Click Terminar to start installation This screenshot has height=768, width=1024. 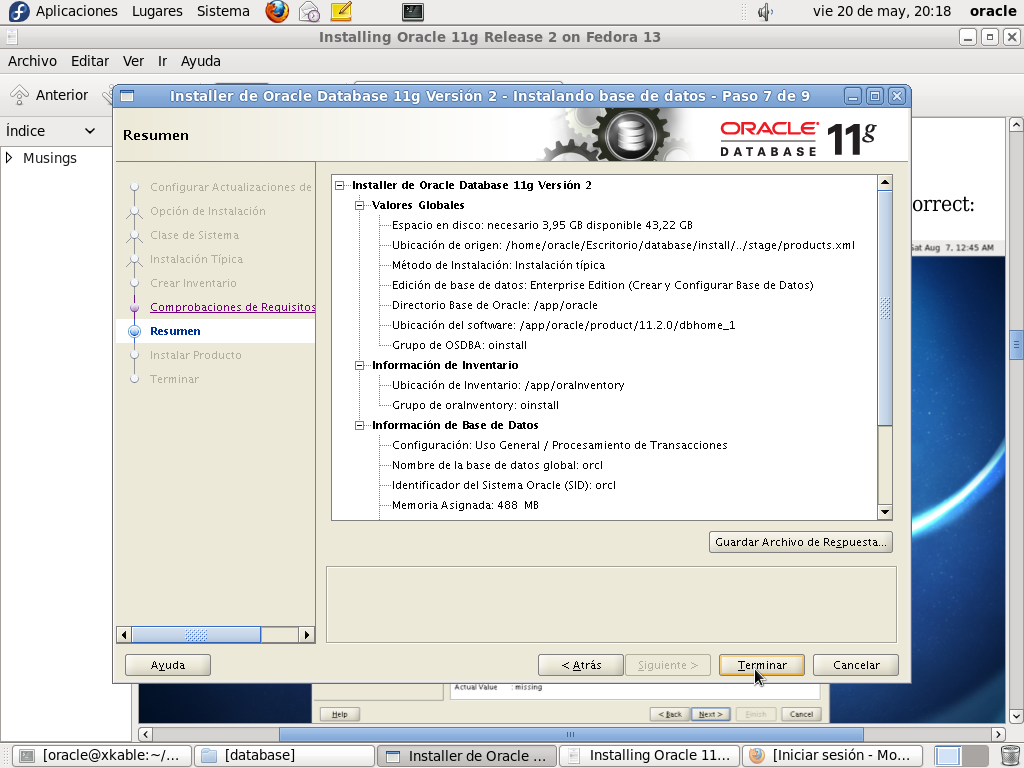tap(761, 665)
